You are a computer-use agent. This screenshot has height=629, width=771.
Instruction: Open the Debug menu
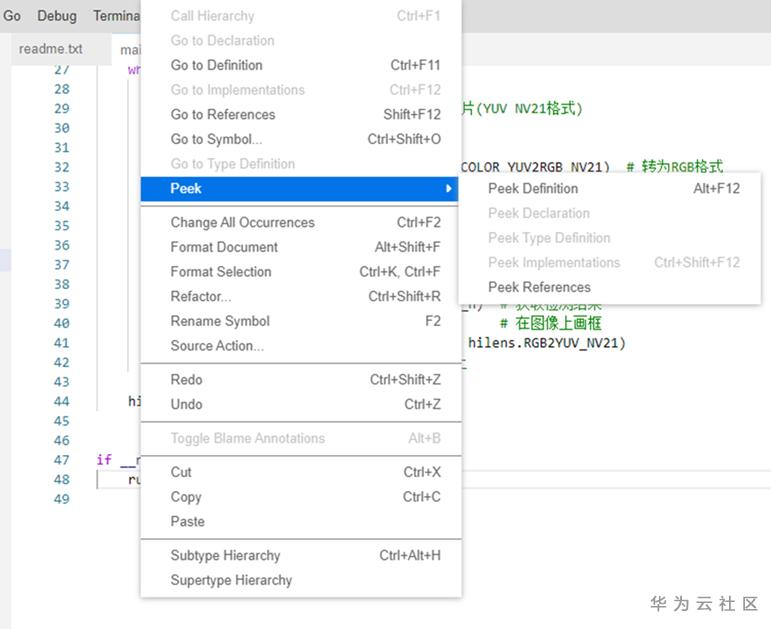[x=57, y=16]
